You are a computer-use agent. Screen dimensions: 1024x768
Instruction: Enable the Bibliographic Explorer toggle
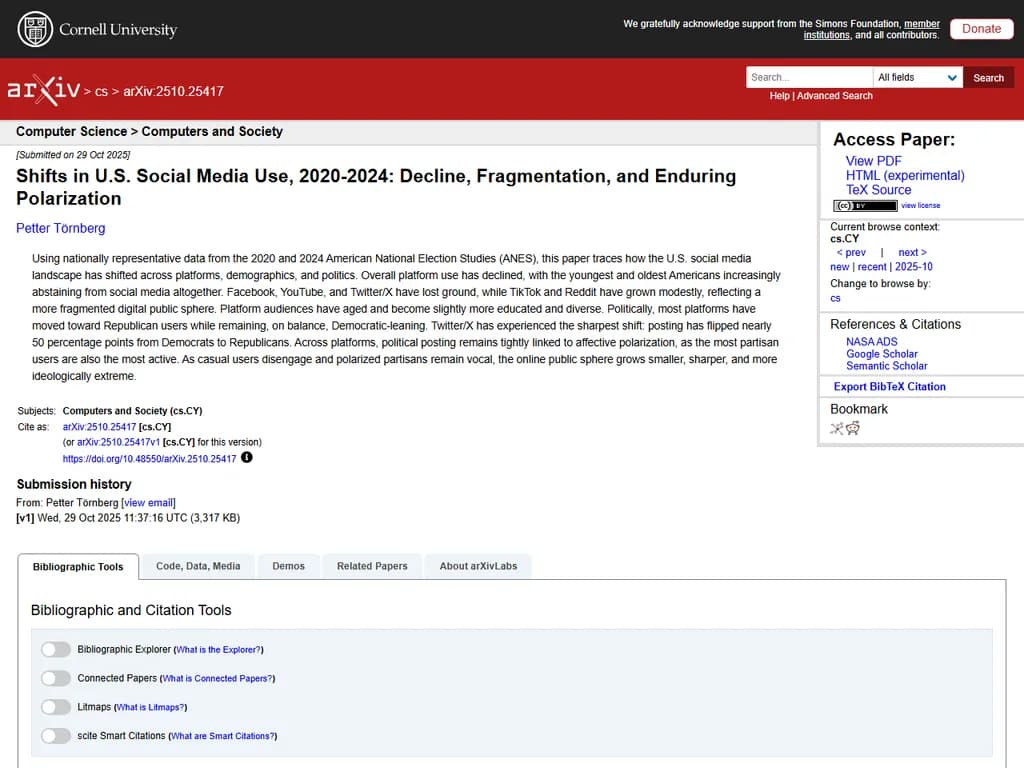(x=56, y=649)
